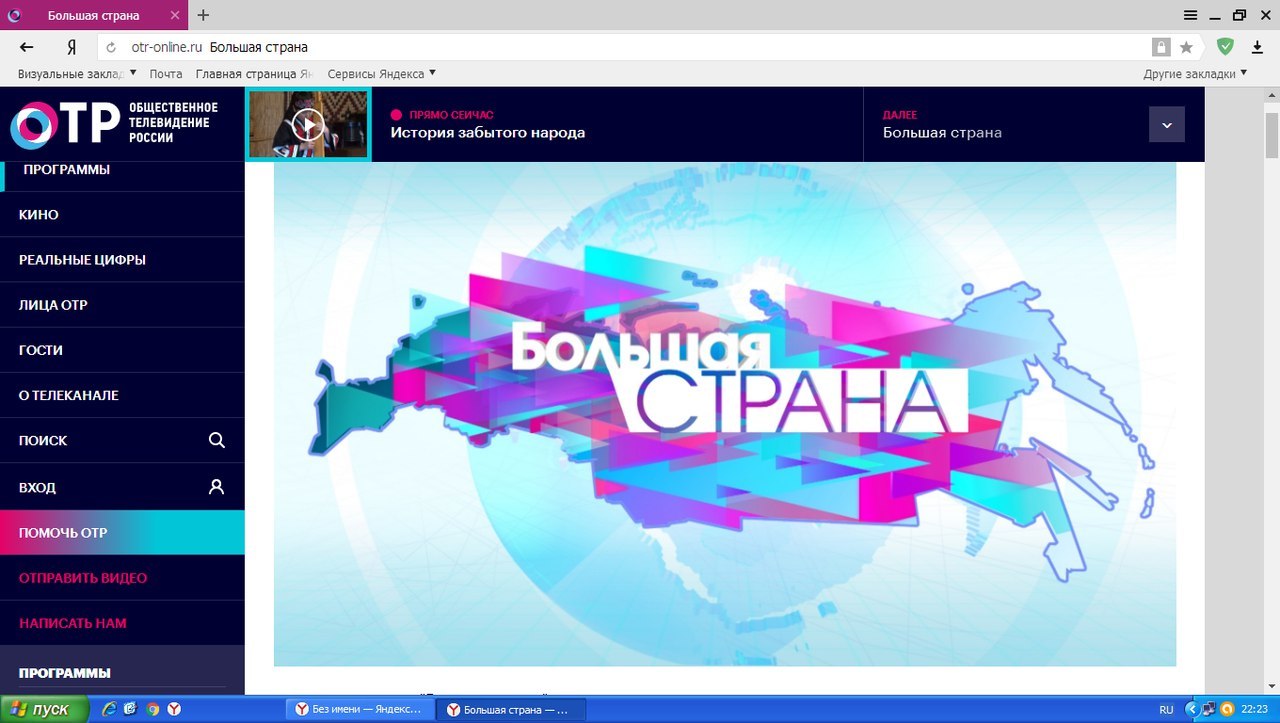Click the bottom ПРОГРАММЫ sidebar heading
This screenshot has height=723, width=1280.
(x=65, y=673)
